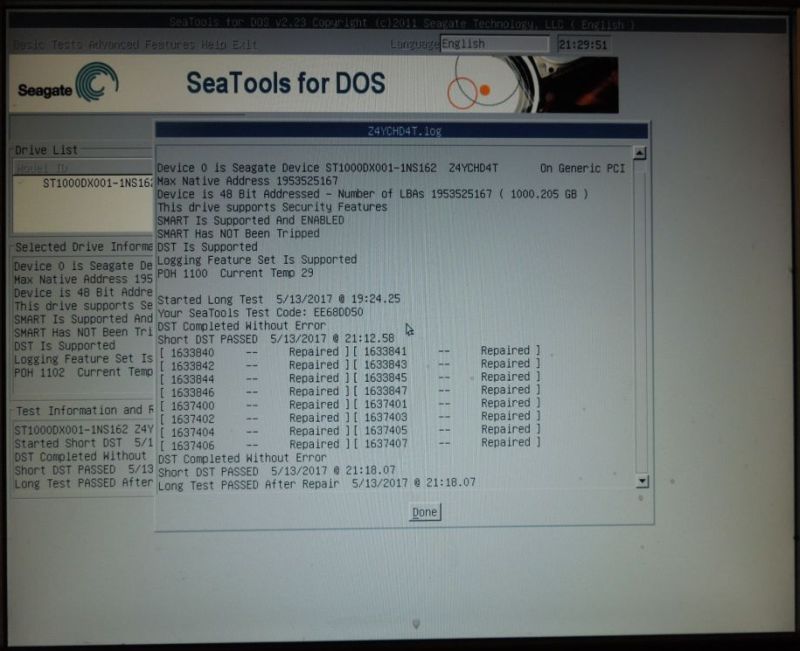
Task: Click repaired sector entry 1633844
Action: [254, 379]
